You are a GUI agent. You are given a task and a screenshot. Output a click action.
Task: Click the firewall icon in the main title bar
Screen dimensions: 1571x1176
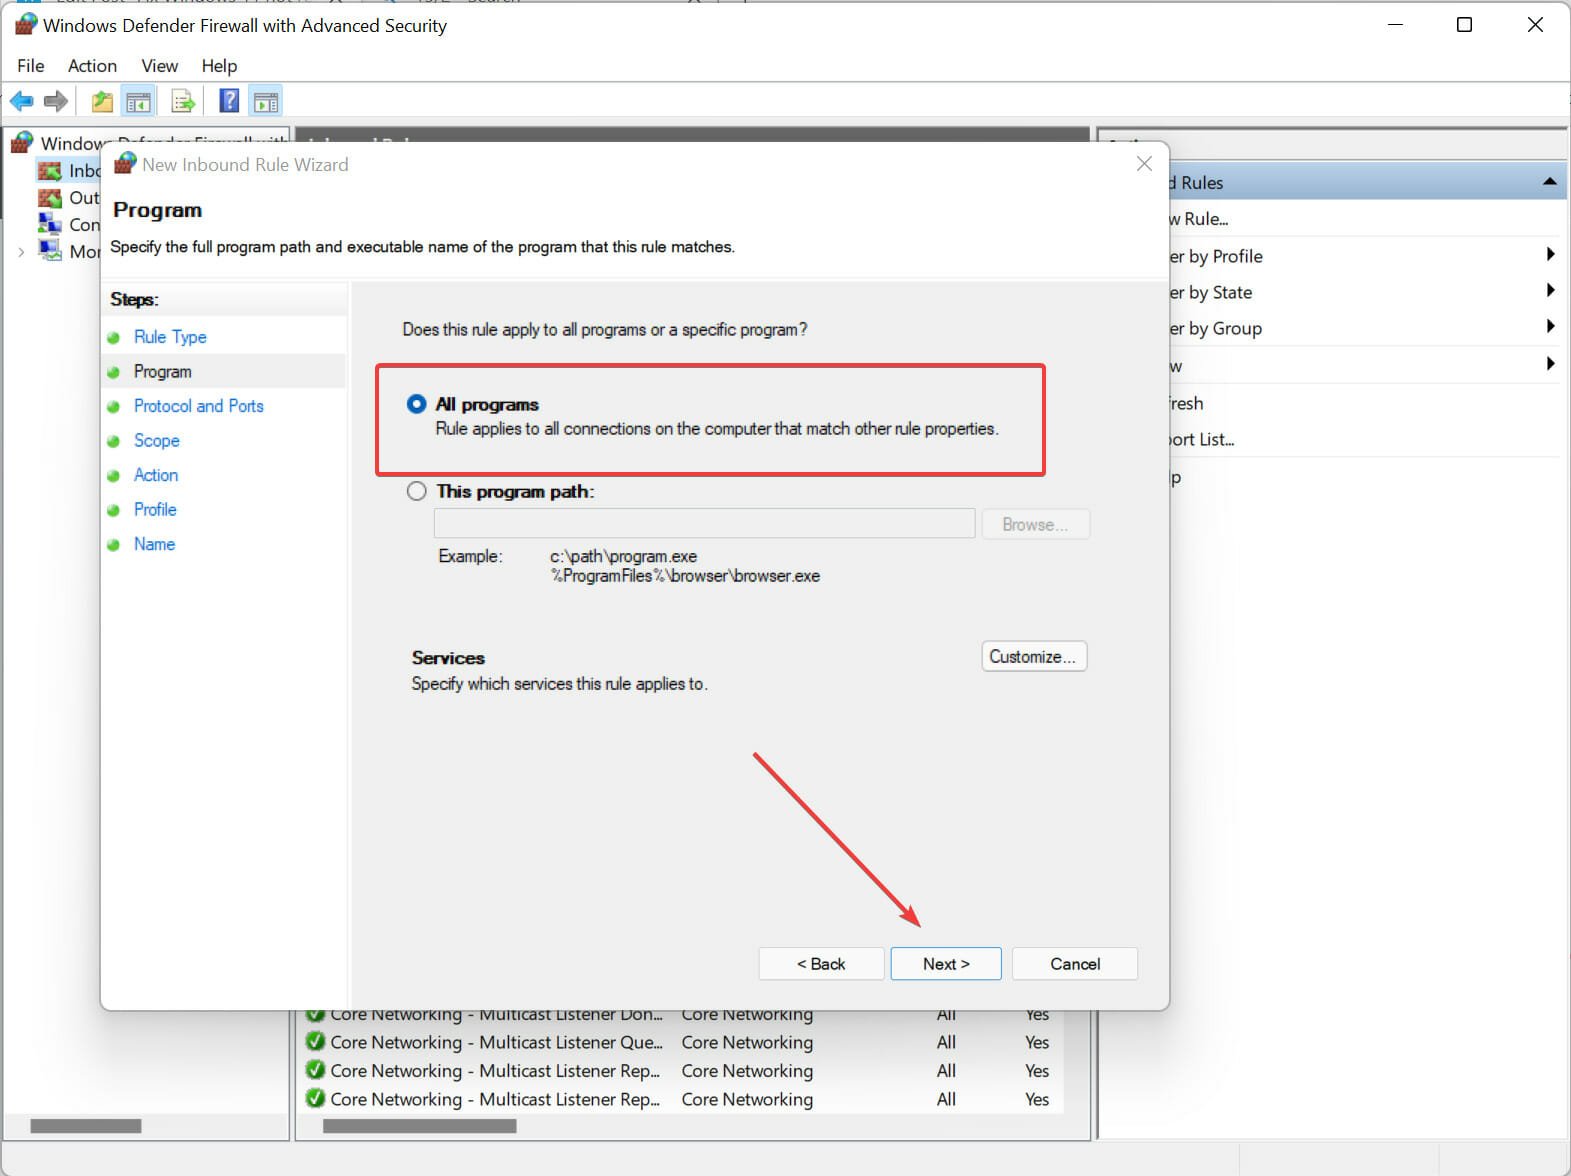coord(25,25)
